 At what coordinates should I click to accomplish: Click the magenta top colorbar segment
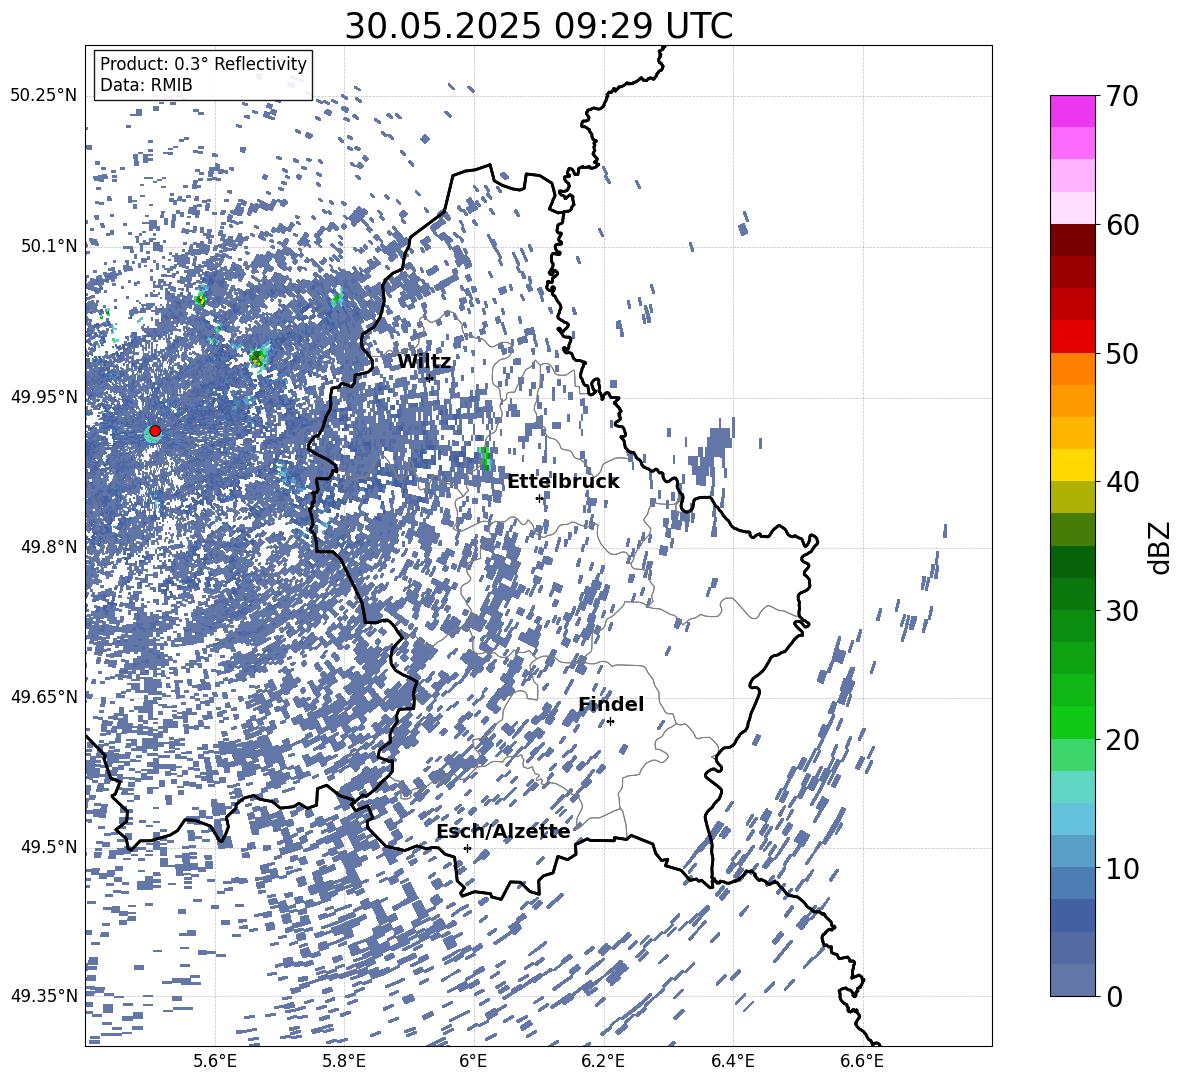[1072, 111]
